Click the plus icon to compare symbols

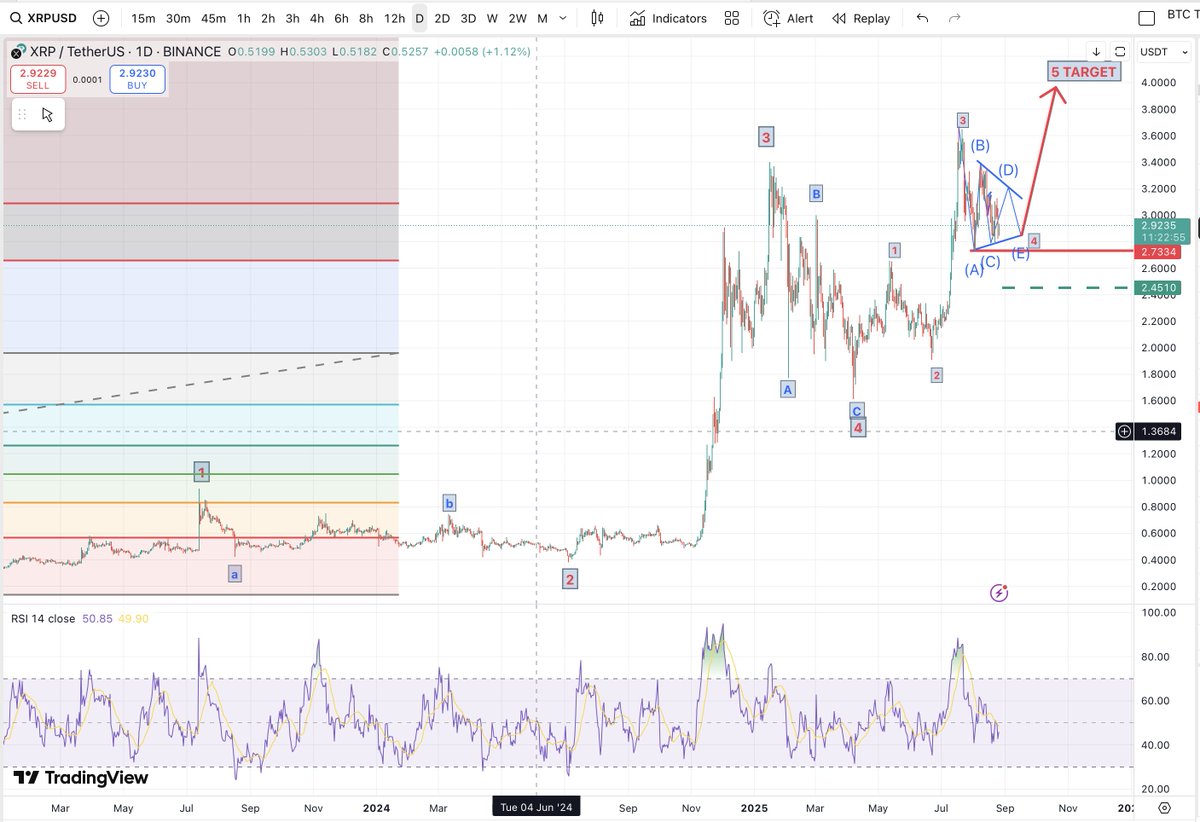click(x=98, y=18)
